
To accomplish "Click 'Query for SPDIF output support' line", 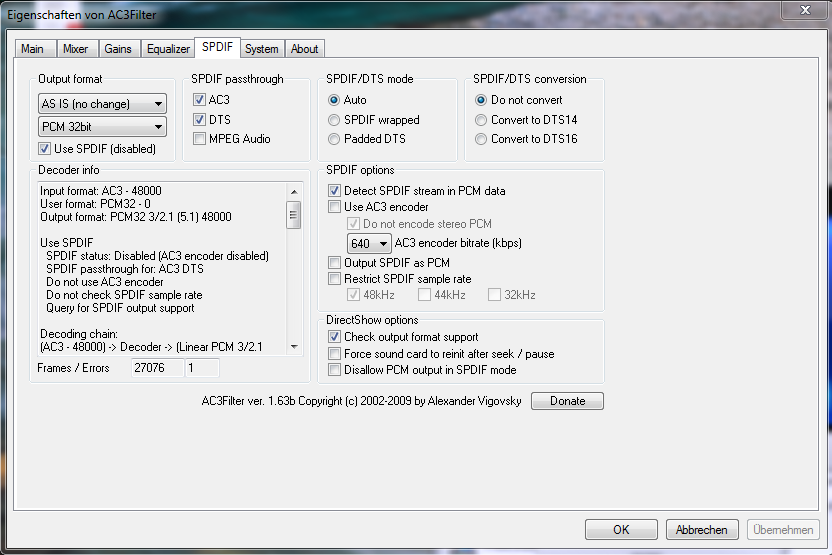I will pyautogui.click(x=120, y=308).
